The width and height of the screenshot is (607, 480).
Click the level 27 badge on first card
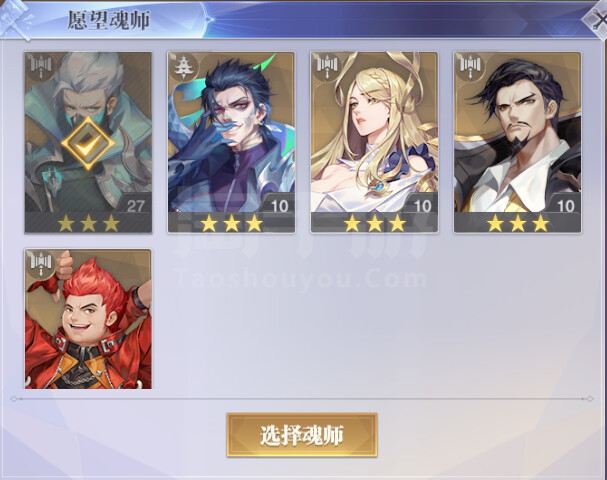click(x=135, y=205)
